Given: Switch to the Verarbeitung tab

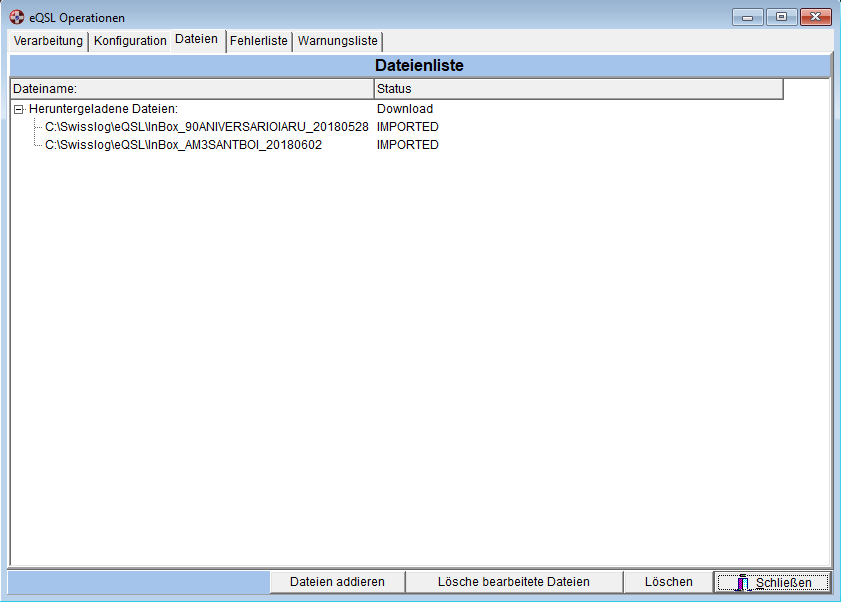Looking at the screenshot, I should click(x=48, y=41).
